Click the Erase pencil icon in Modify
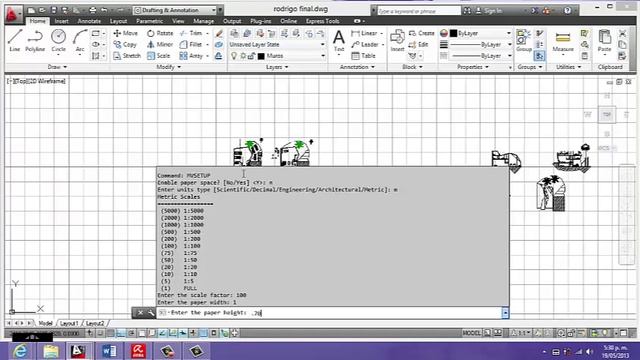This screenshot has width=640, height=360. point(219,33)
